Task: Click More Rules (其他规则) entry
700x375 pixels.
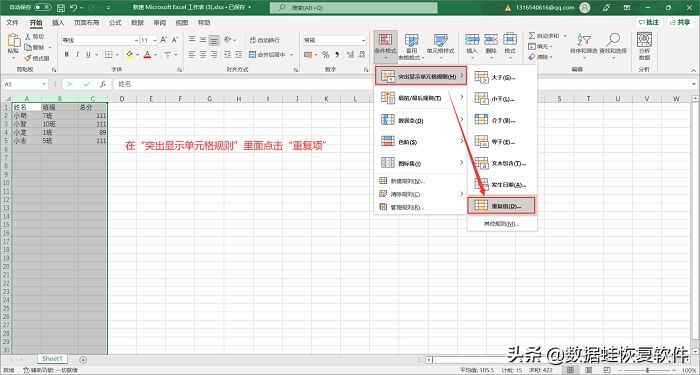Action: [x=502, y=224]
